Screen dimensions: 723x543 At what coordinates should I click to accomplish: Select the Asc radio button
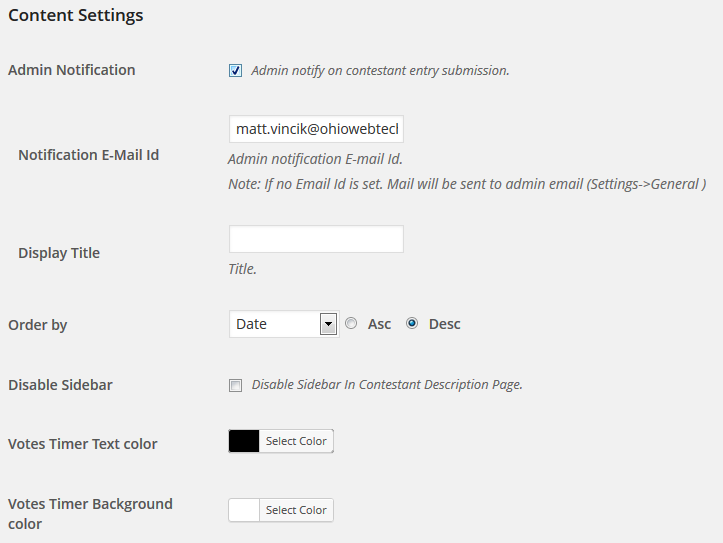(351, 323)
